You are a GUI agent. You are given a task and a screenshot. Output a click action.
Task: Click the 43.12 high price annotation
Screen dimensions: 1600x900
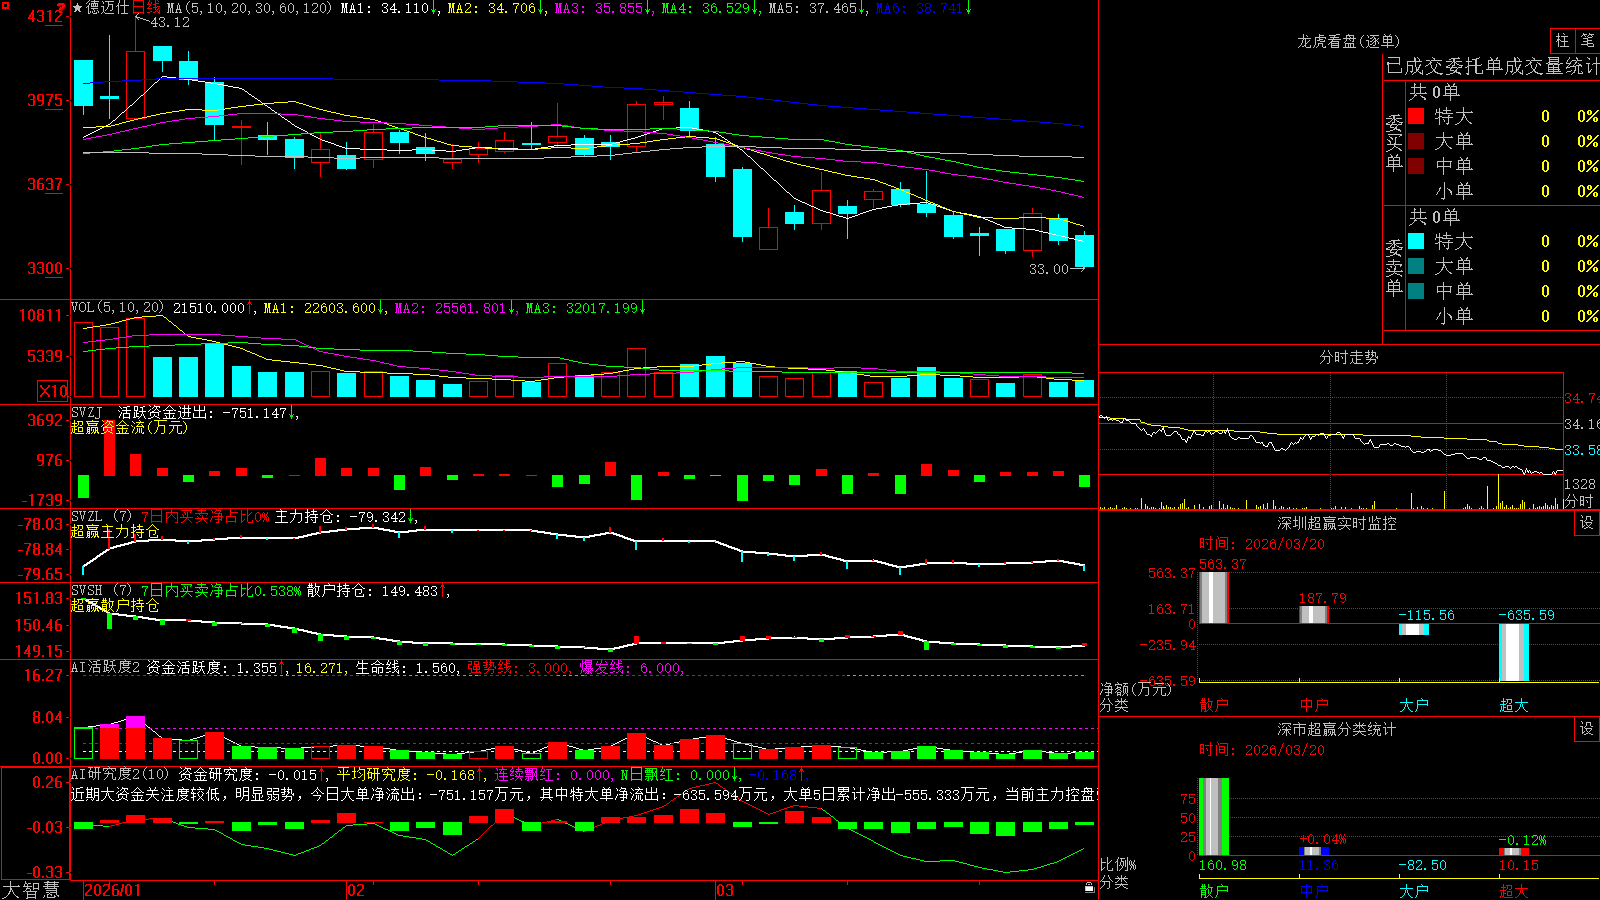[170, 22]
